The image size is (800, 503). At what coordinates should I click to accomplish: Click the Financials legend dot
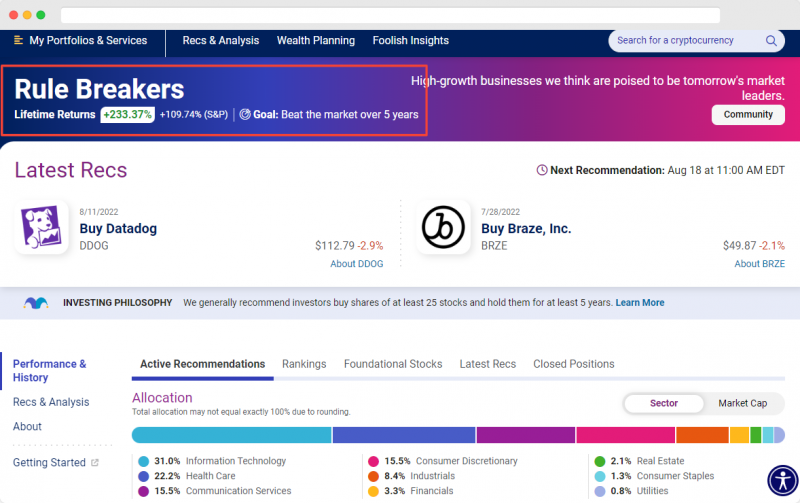click(373, 491)
